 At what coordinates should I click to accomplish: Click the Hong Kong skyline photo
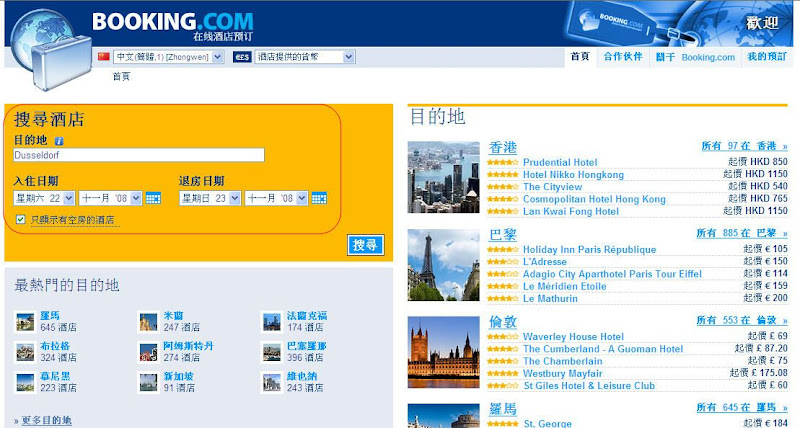[443, 177]
